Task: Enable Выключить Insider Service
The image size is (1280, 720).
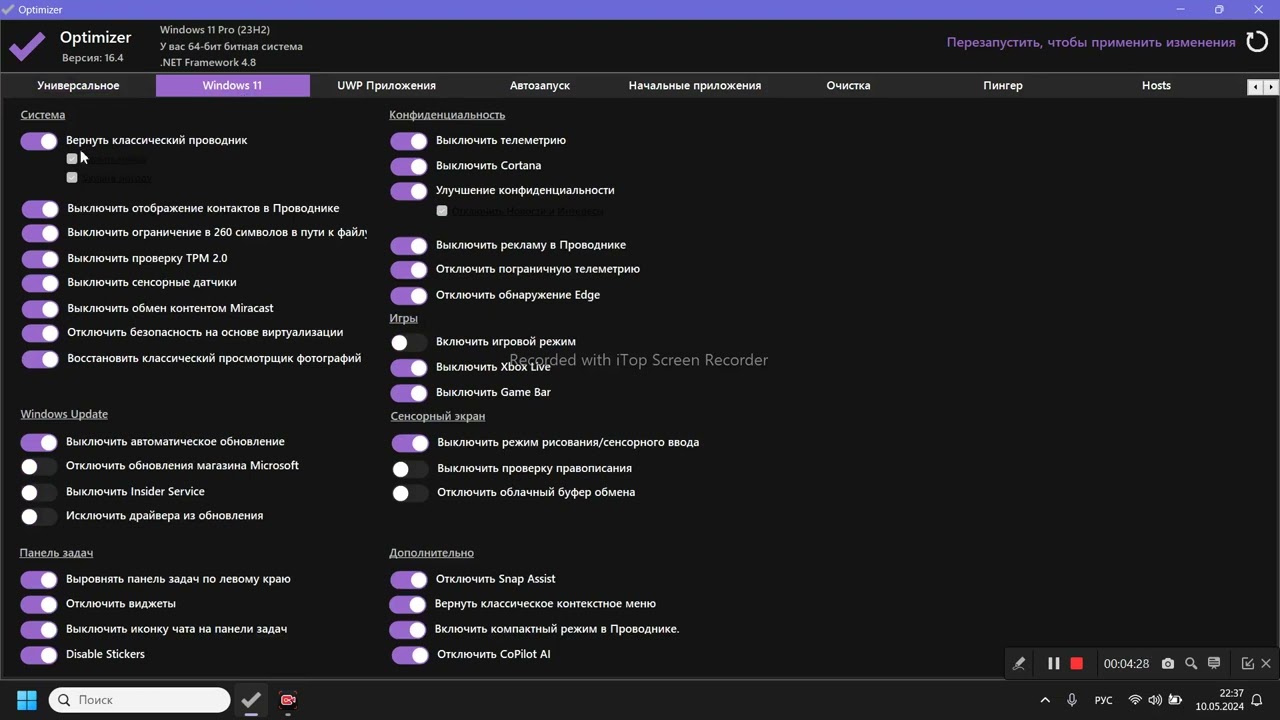Action: coord(39,492)
